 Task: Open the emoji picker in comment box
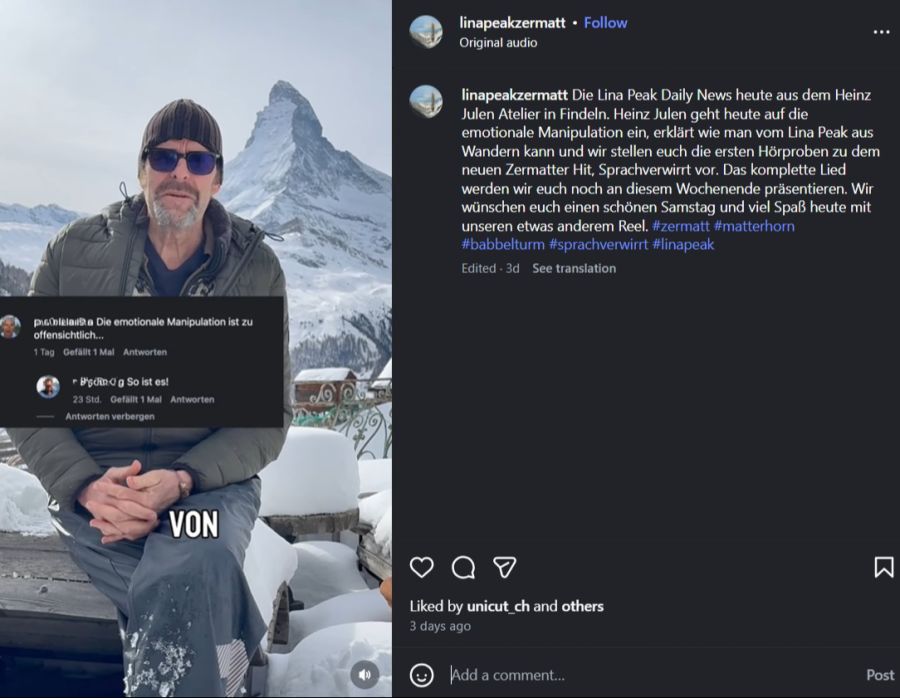coord(422,675)
